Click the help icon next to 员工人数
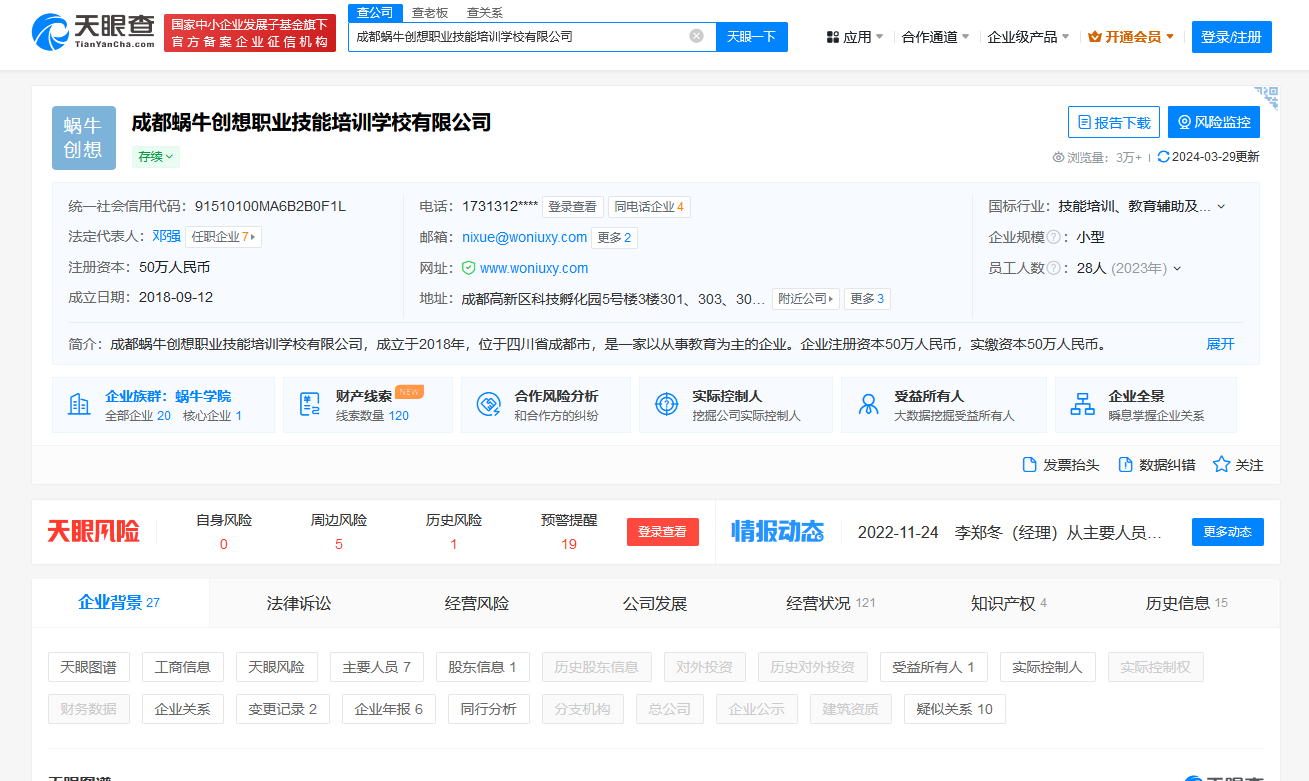 1053,268
